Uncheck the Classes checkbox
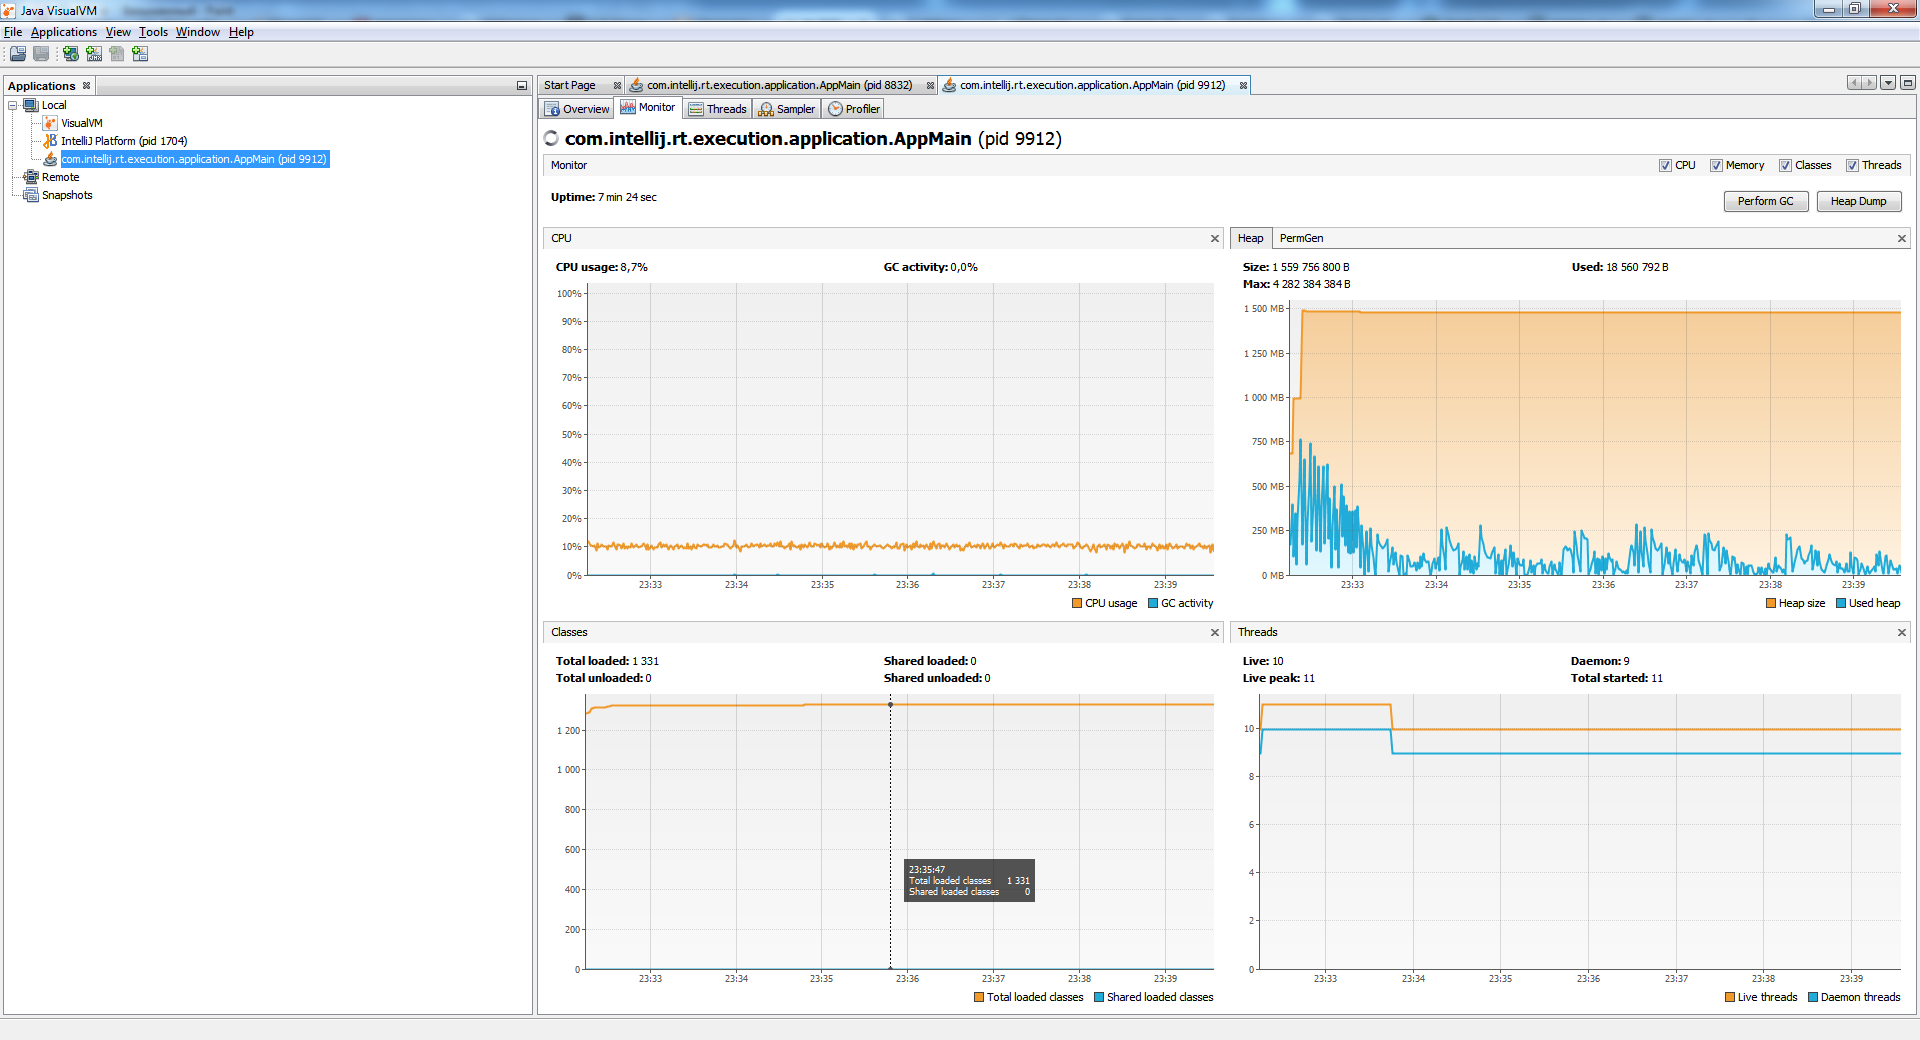The height and width of the screenshot is (1040, 1920). [x=1785, y=166]
